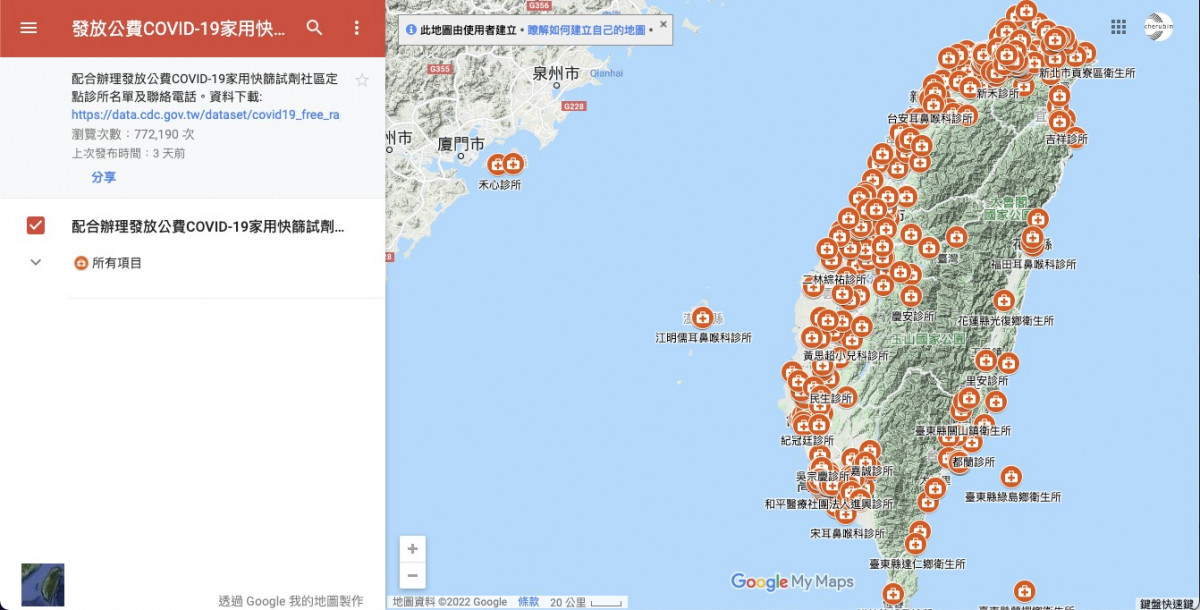Image resolution: width=1200 pixels, height=610 pixels.
Task: Expand the layer with the chevron arrow
Action: 36,262
